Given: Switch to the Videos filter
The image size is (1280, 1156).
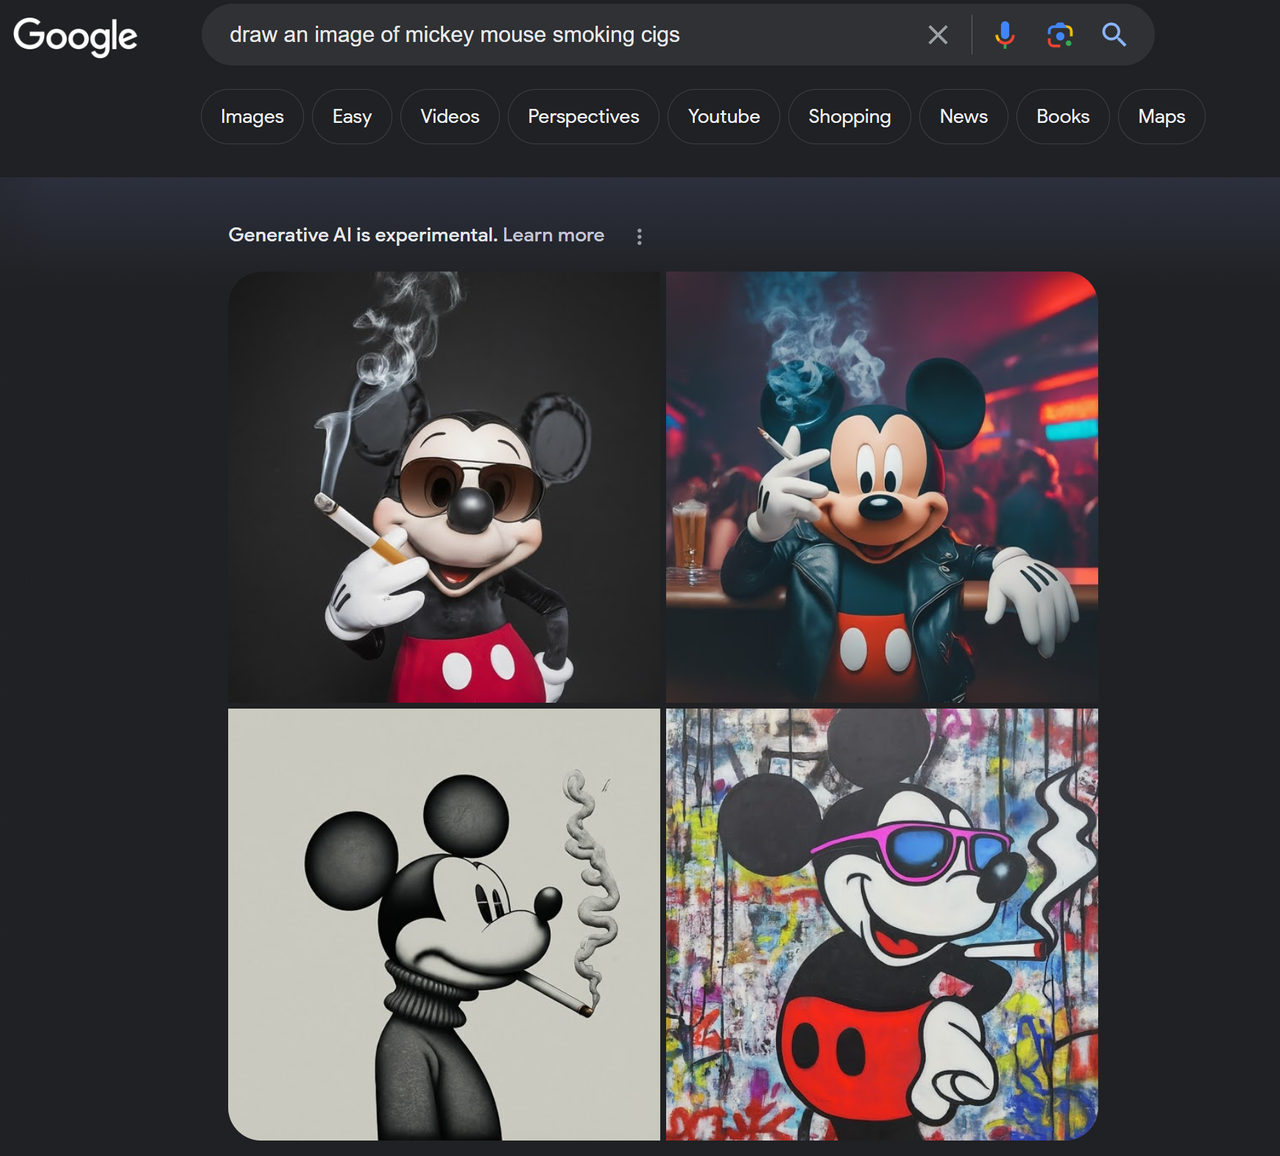Looking at the screenshot, I should (450, 116).
